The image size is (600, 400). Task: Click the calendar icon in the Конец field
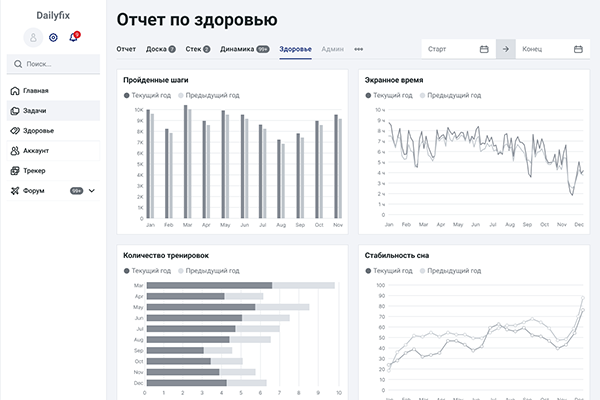click(578, 49)
